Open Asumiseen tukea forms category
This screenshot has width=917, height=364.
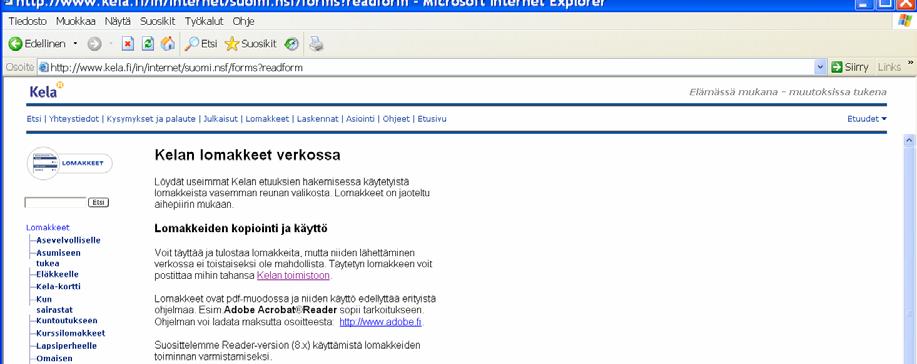click(58, 258)
